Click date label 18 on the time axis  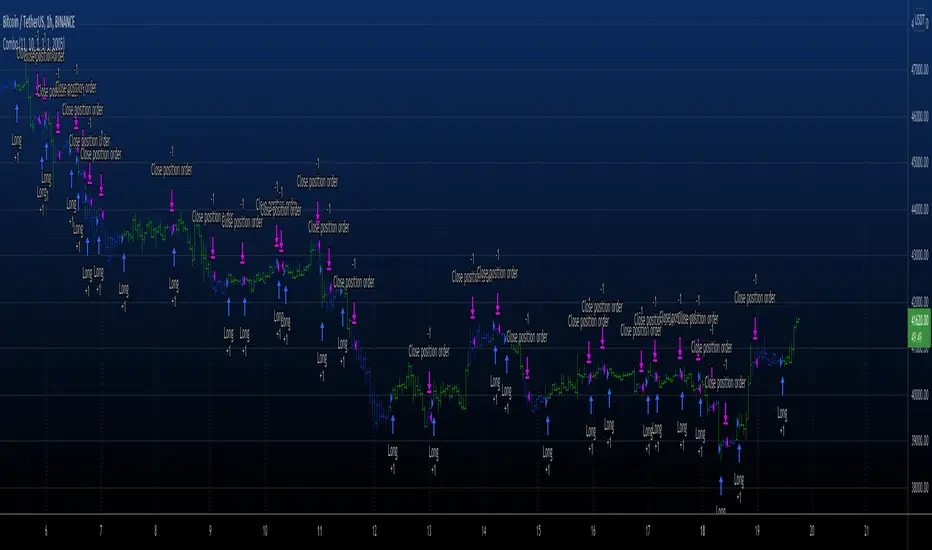click(x=702, y=530)
